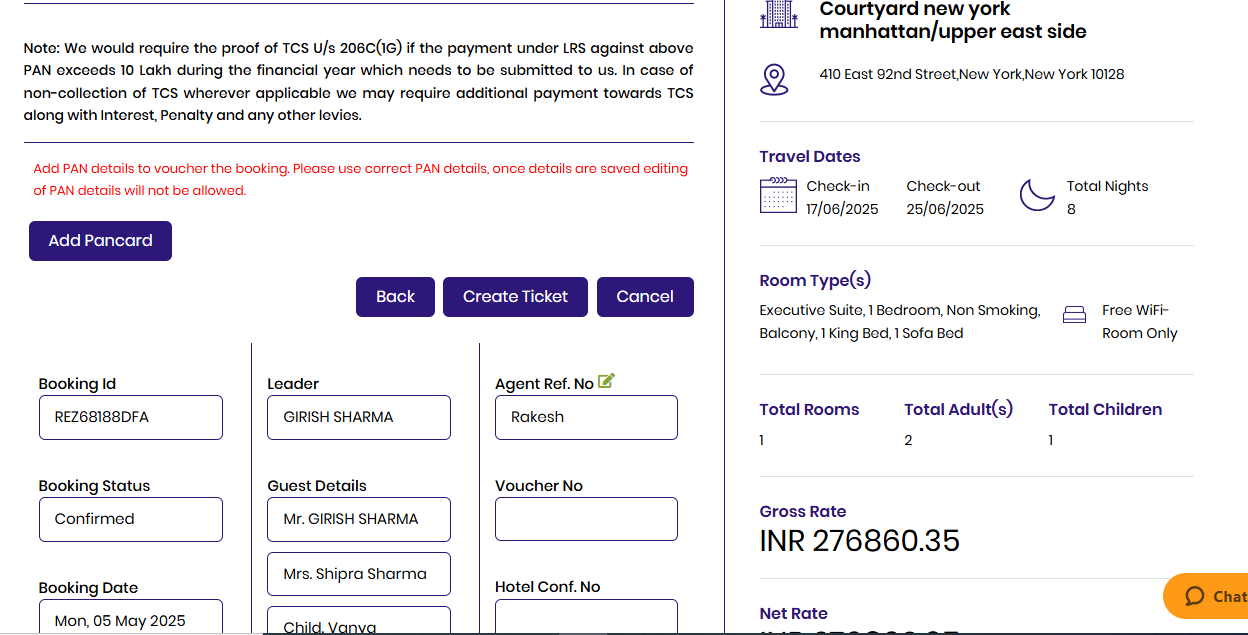The height and width of the screenshot is (635, 1248).
Task: Click hotel name Courtyard new york manhattan
Action: click(952, 20)
